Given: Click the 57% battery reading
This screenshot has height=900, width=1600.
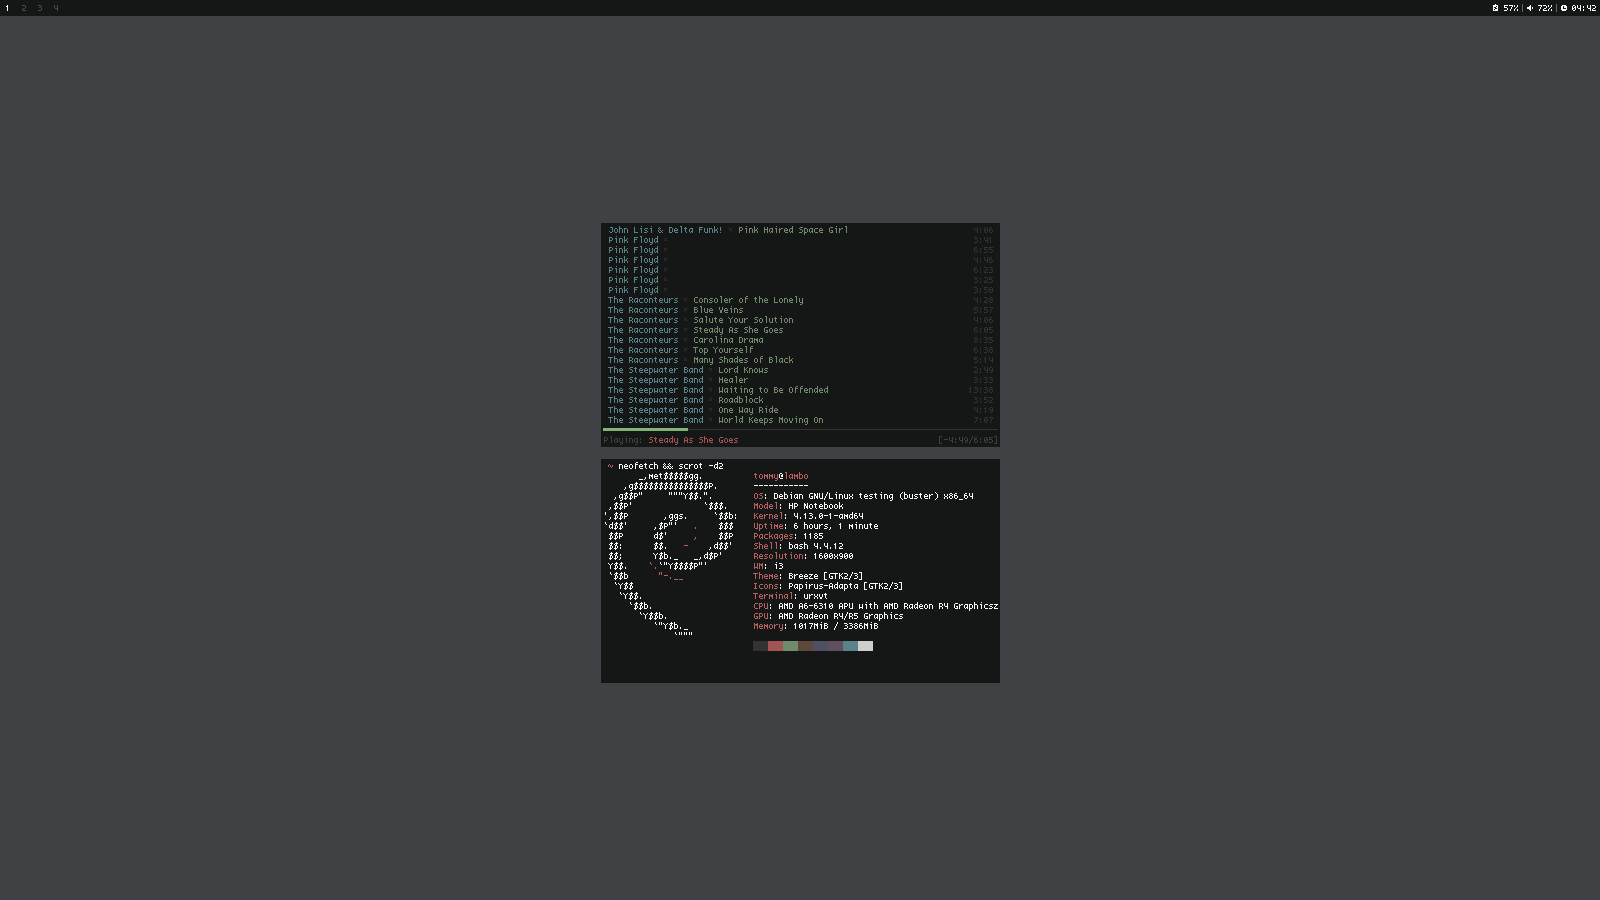Looking at the screenshot, I should (x=1511, y=8).
